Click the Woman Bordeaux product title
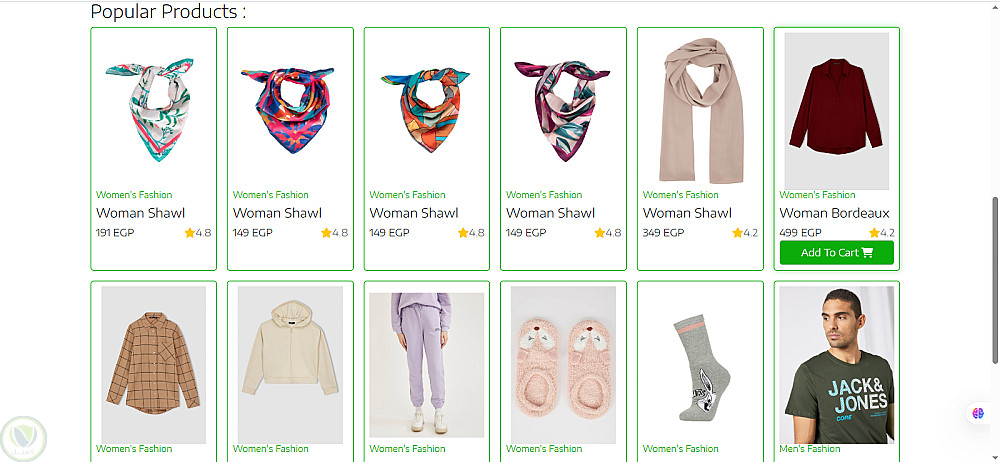 click(834, 213)
